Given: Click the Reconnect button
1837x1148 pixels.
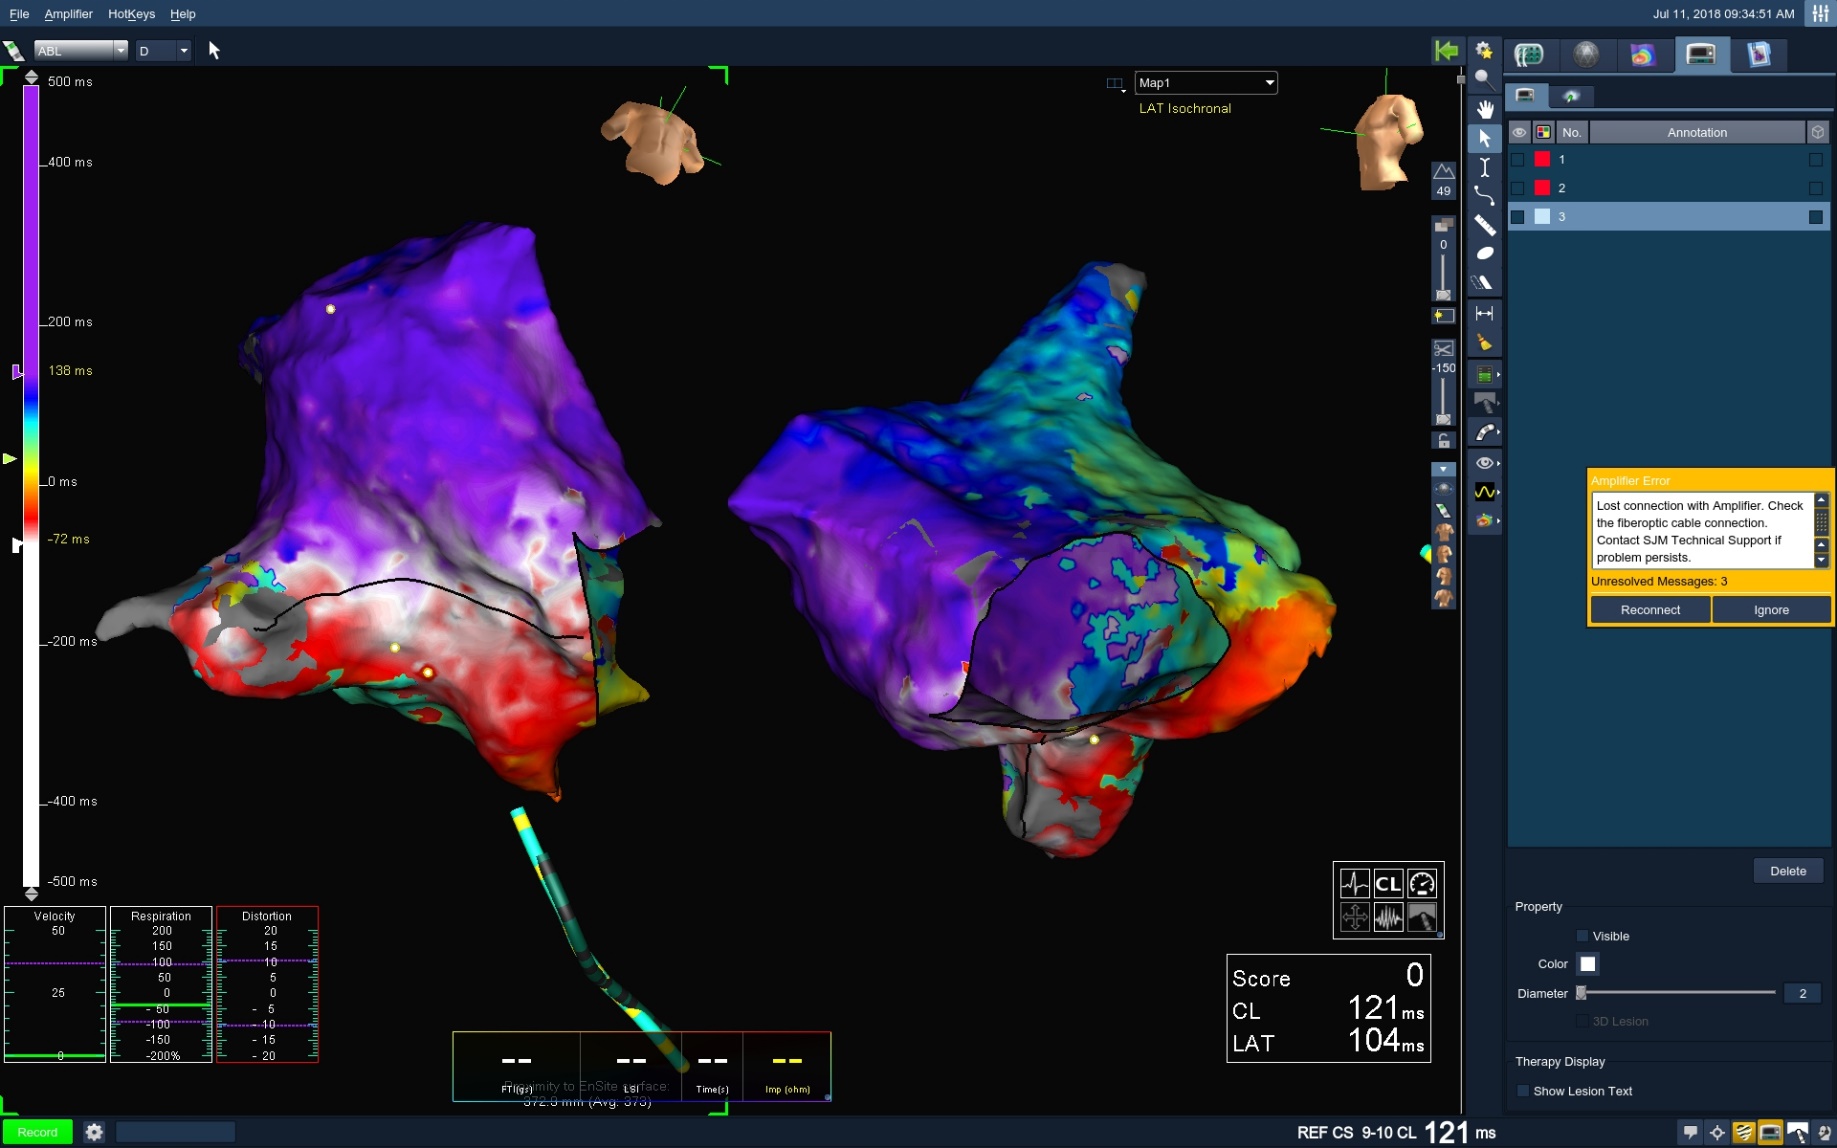Looking at the screenshot, I should pyautogui.click(x=1650, y=610).
